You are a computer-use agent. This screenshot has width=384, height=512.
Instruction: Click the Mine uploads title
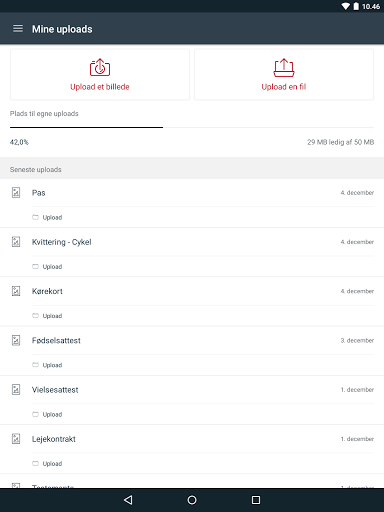(x=62, y=29)
